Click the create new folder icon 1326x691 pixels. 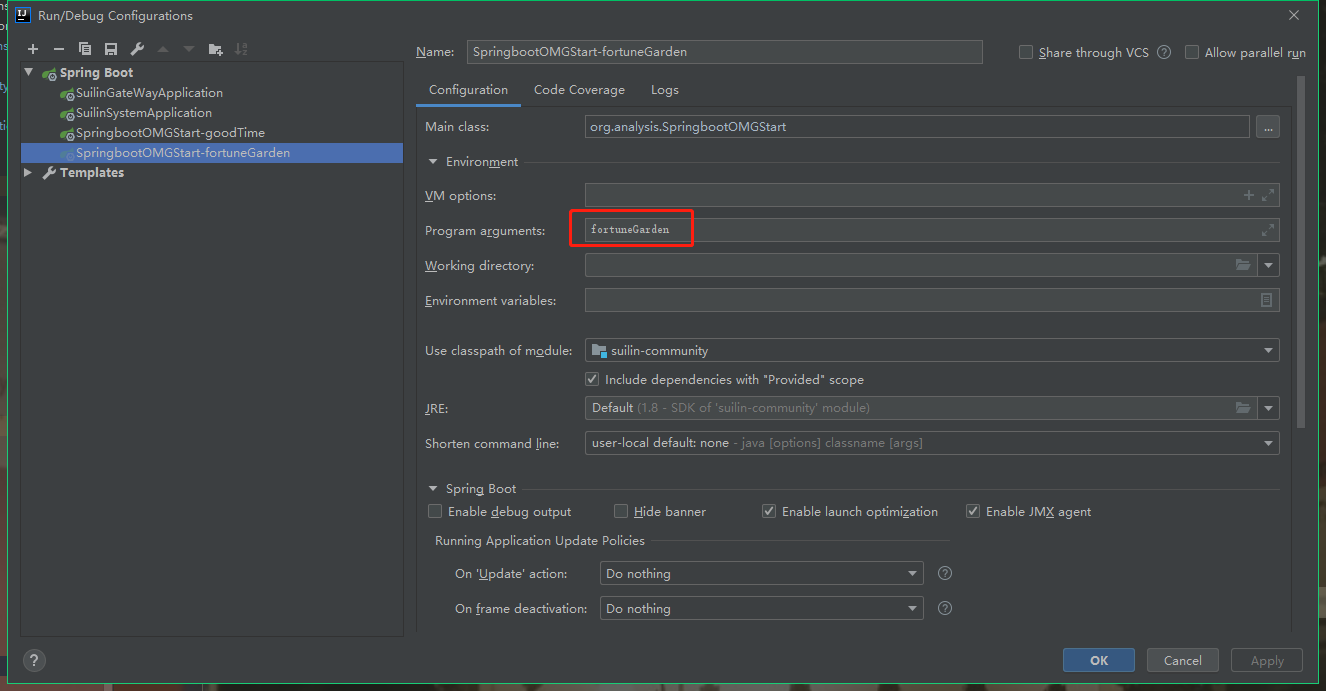[x=215, y=49]
